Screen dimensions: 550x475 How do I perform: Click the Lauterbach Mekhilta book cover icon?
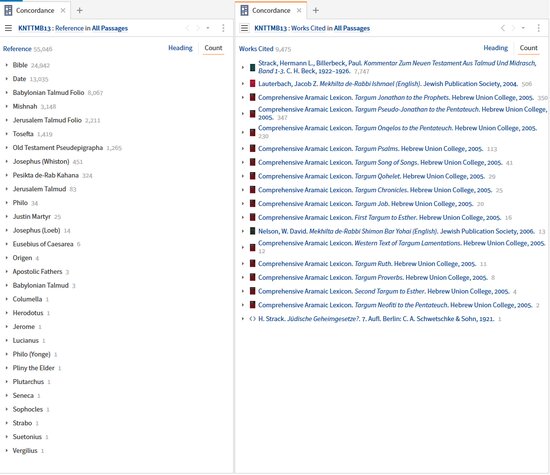(x=252, y=83)
